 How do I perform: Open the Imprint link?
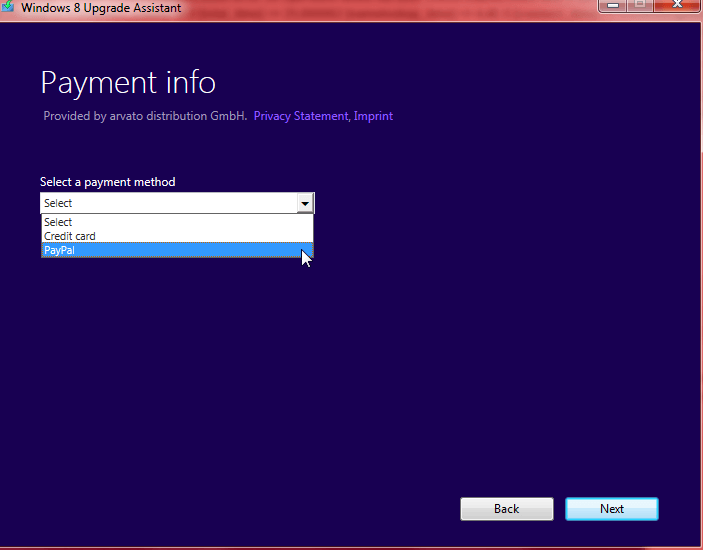373,116
